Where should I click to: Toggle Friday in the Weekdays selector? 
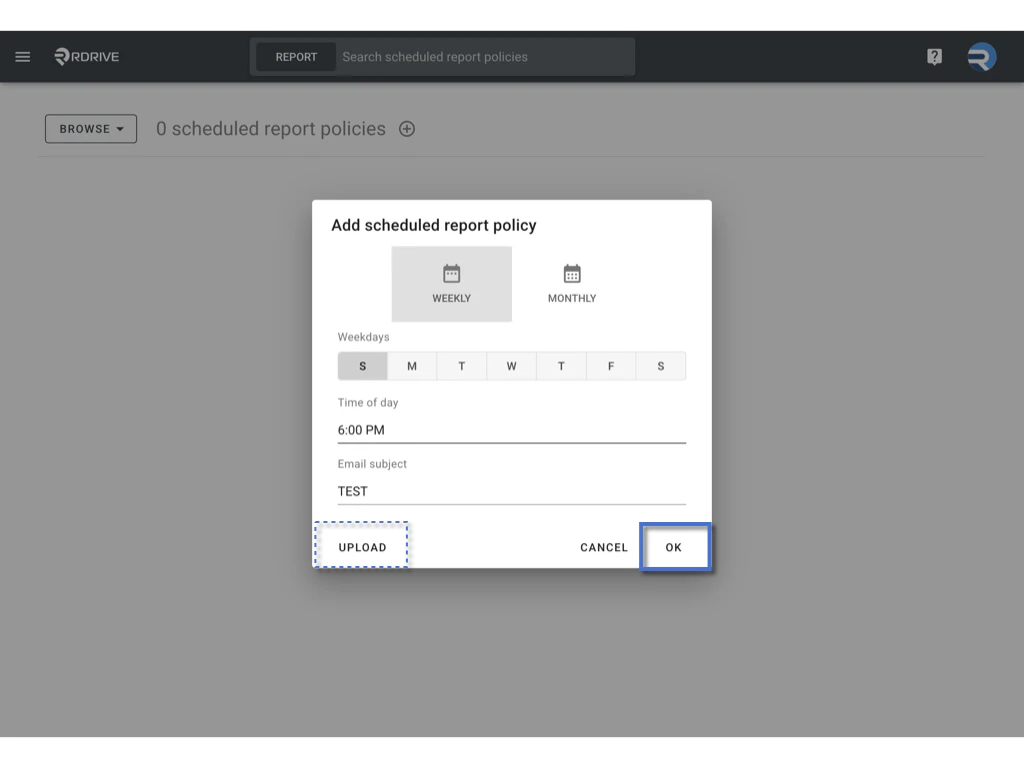click(611, 365)
